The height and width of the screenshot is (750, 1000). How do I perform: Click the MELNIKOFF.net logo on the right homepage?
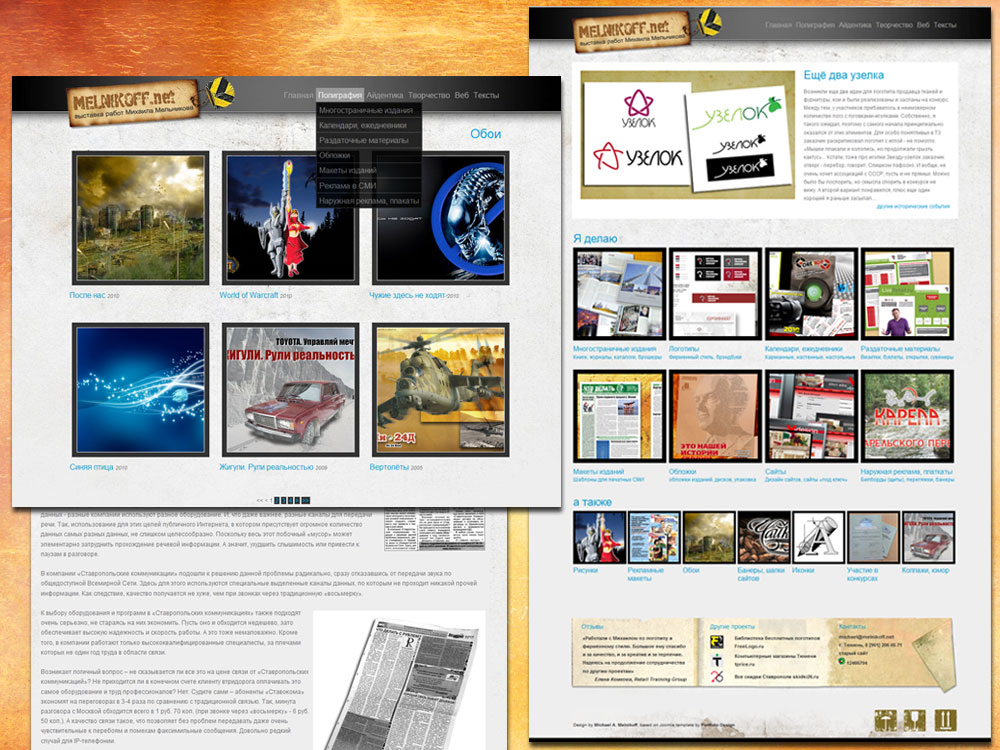point(632,31)
